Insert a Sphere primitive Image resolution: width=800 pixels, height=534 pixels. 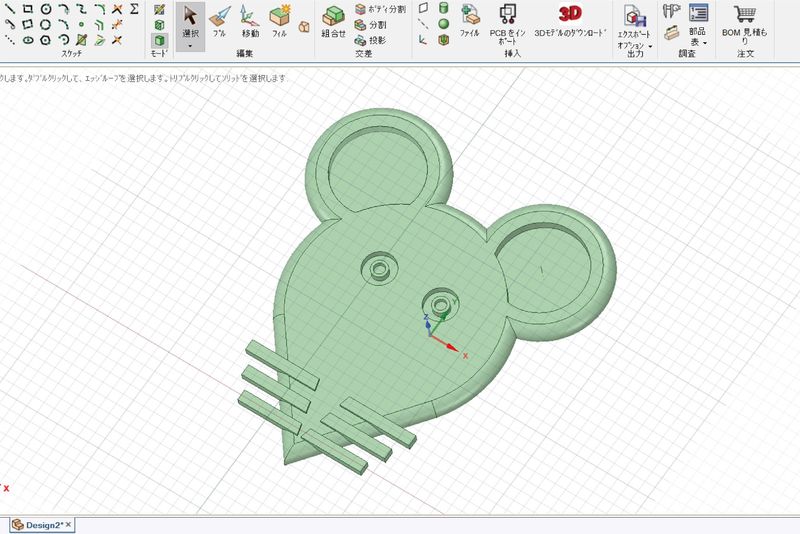pos(444,24)
